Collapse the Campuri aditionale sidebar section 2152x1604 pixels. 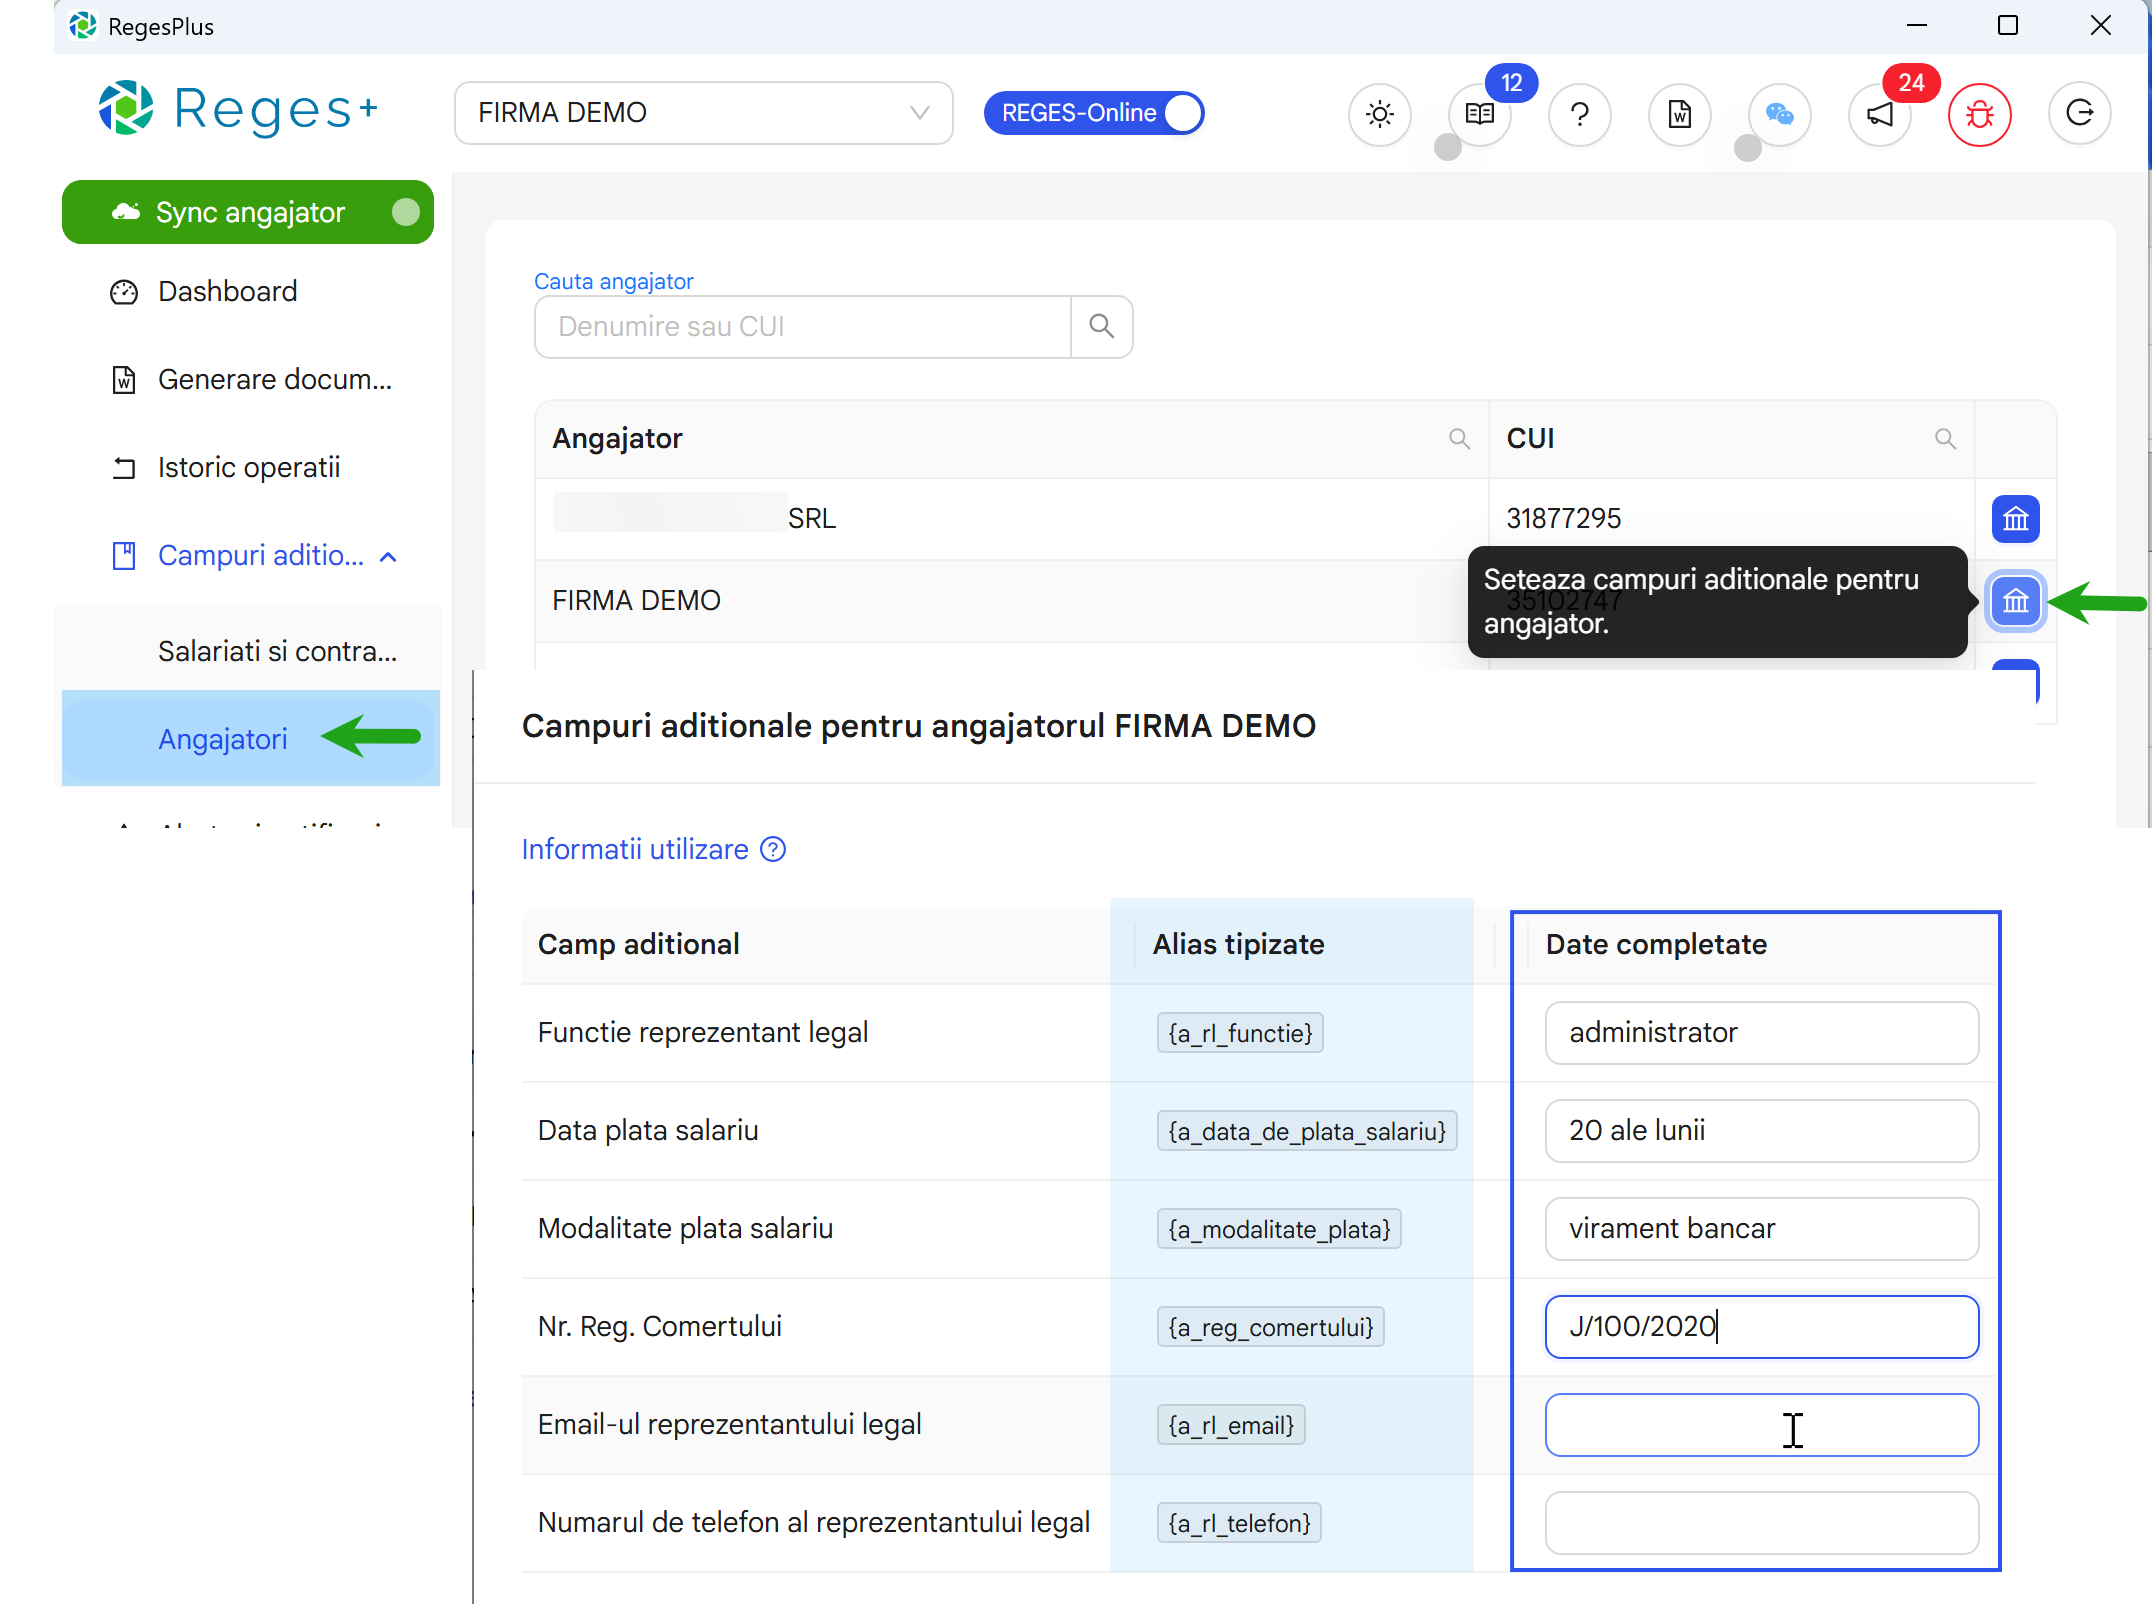pyautogui.click(x=388, y=556)
